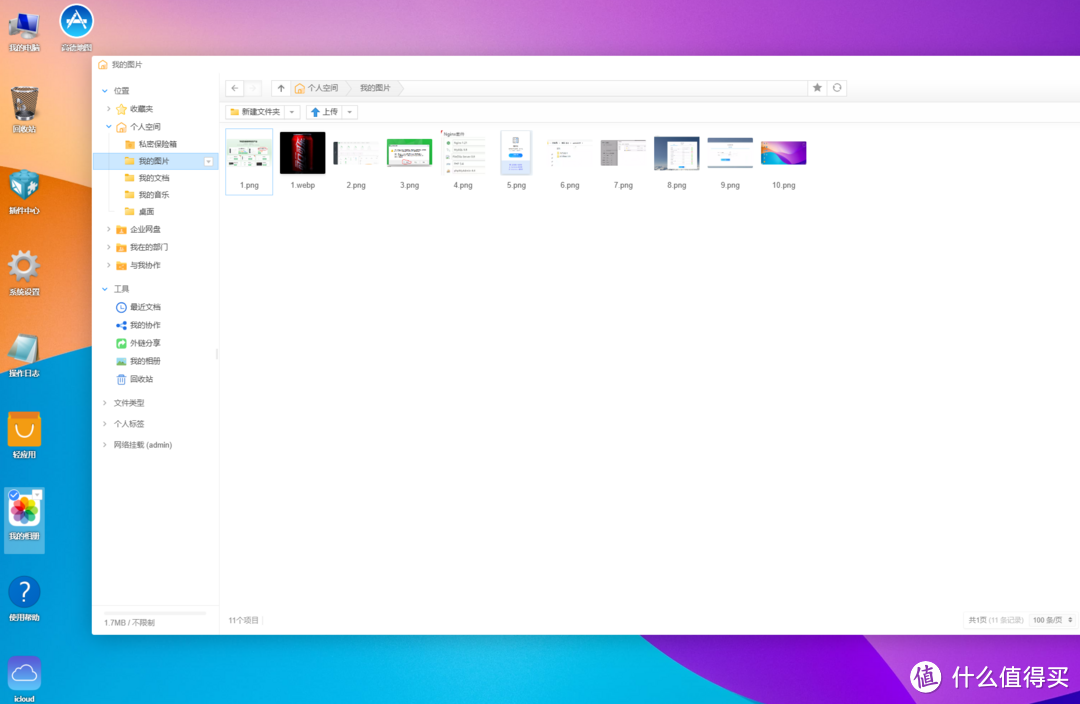1080x704 pixels.
Task: Open dropdown arrow next to 上传
Action: click(350, 112)
